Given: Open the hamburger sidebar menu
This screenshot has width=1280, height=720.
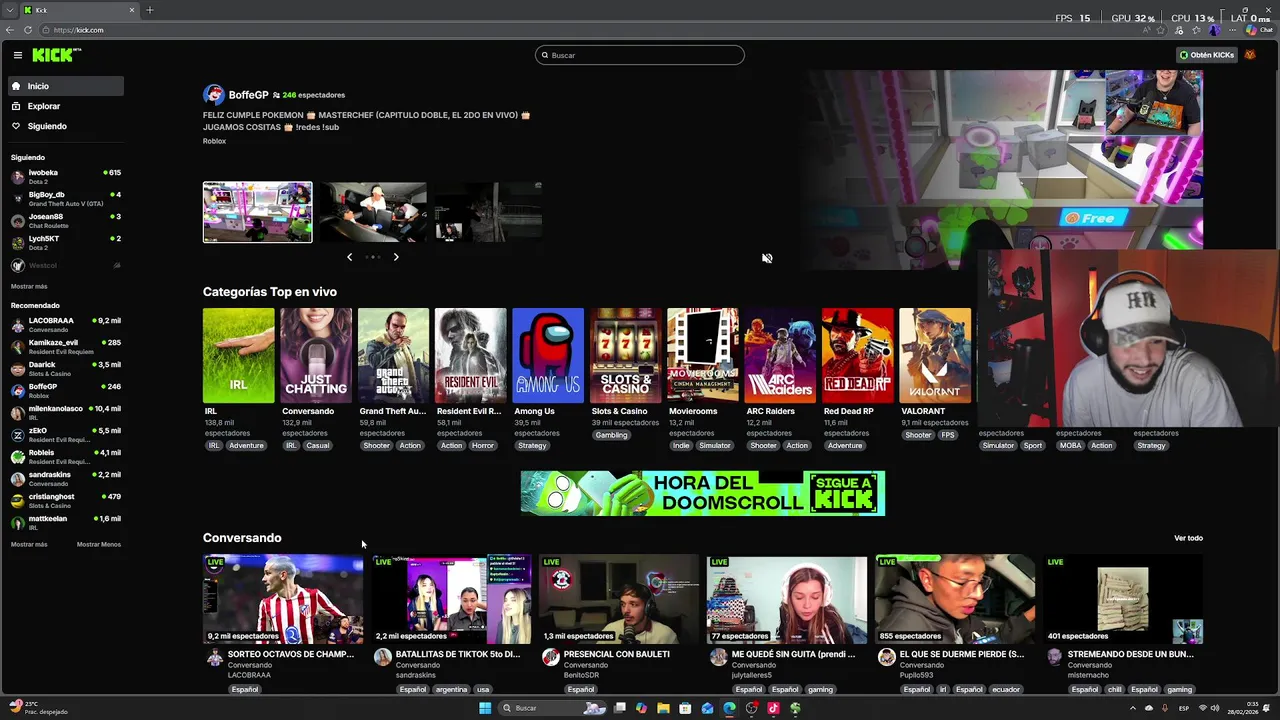Looking at the screenshot, I should coord(17,55).
